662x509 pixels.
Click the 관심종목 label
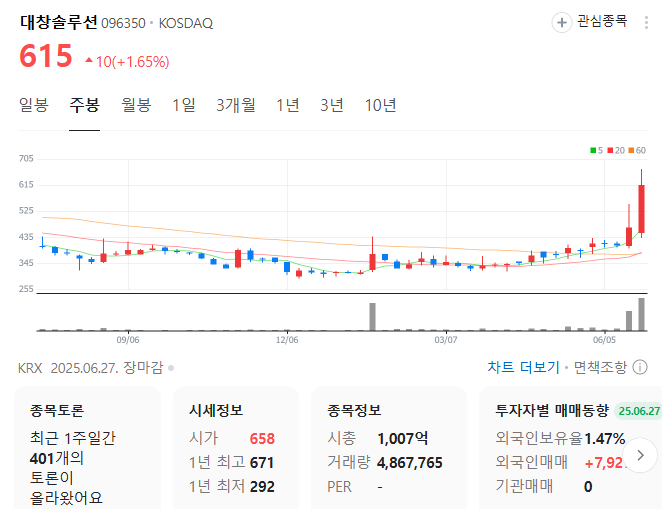pyautogui.click(x=602, y=21)
